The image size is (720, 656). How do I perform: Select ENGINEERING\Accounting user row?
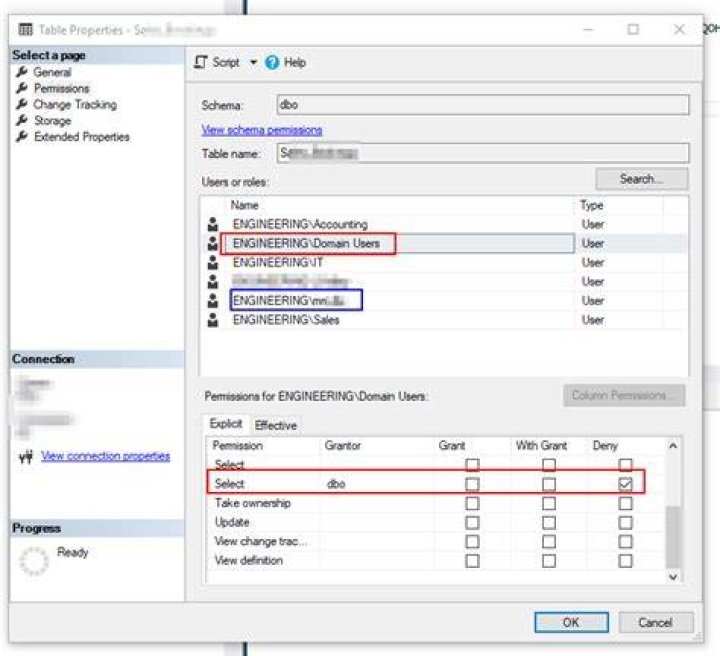(445, 224)
